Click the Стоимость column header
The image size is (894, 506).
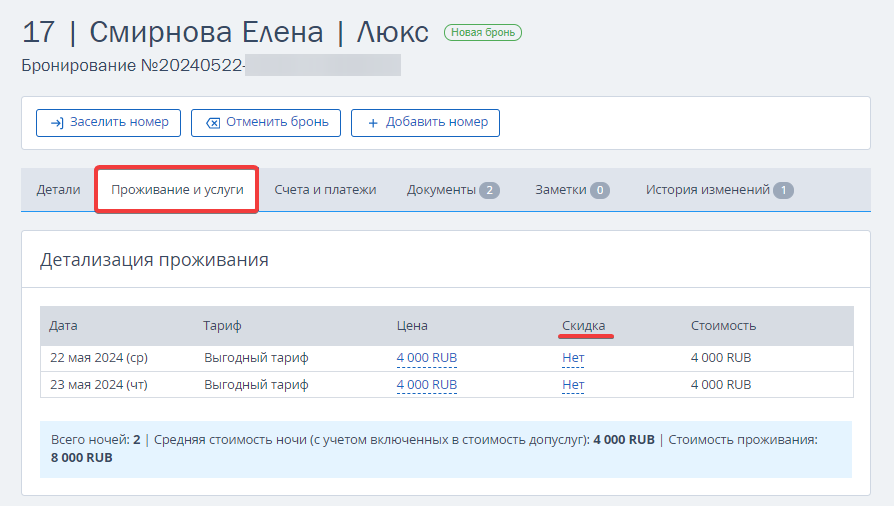[724, 326]
